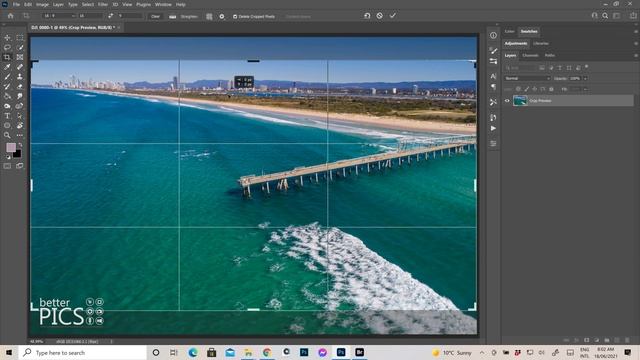Click the Clear button in options bar
640x360 pixels.
pos(156,16)
